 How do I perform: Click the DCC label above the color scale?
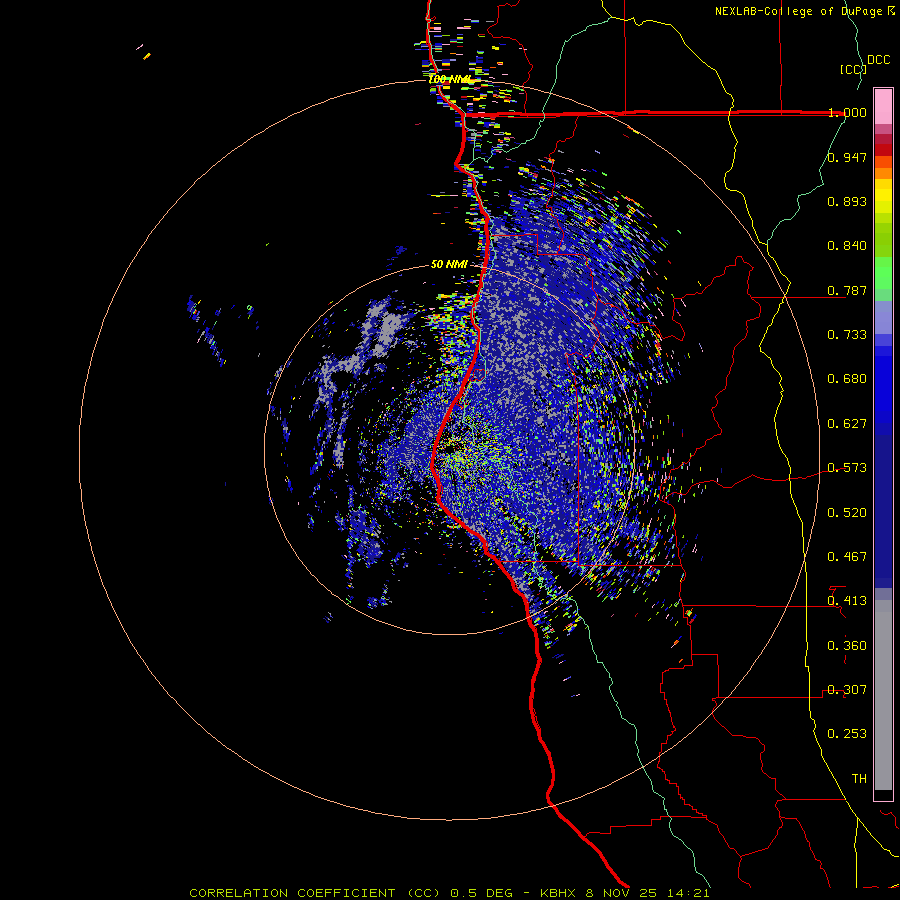point(878,60)
